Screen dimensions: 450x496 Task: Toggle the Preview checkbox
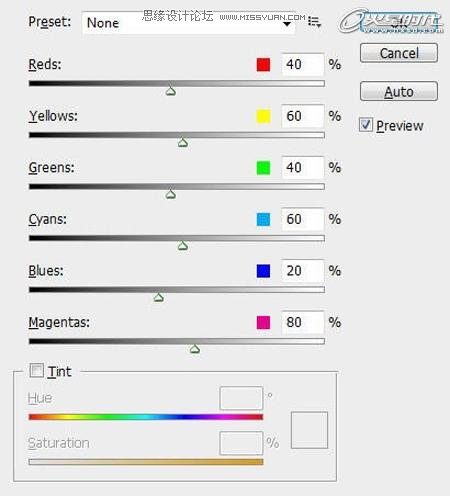(x=366, y=125)
